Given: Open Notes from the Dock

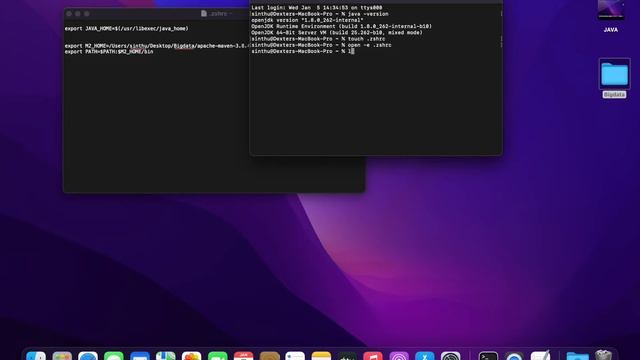Looking at the screenshot, I should (x=321, y=356).
